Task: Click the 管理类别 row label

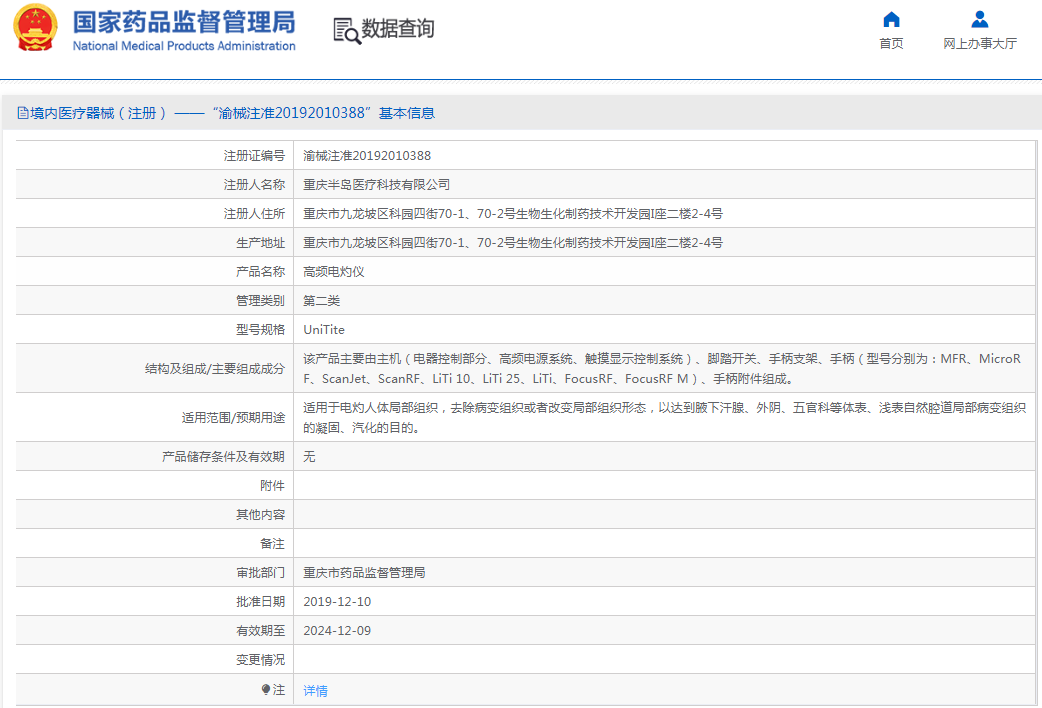Action: pyautogui.click(x=260, y=300)
